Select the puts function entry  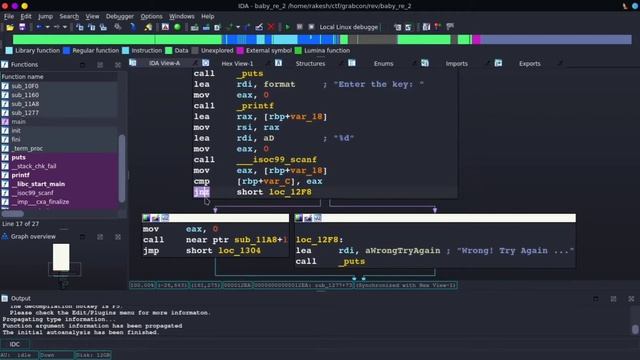click(x=59, y=158)
